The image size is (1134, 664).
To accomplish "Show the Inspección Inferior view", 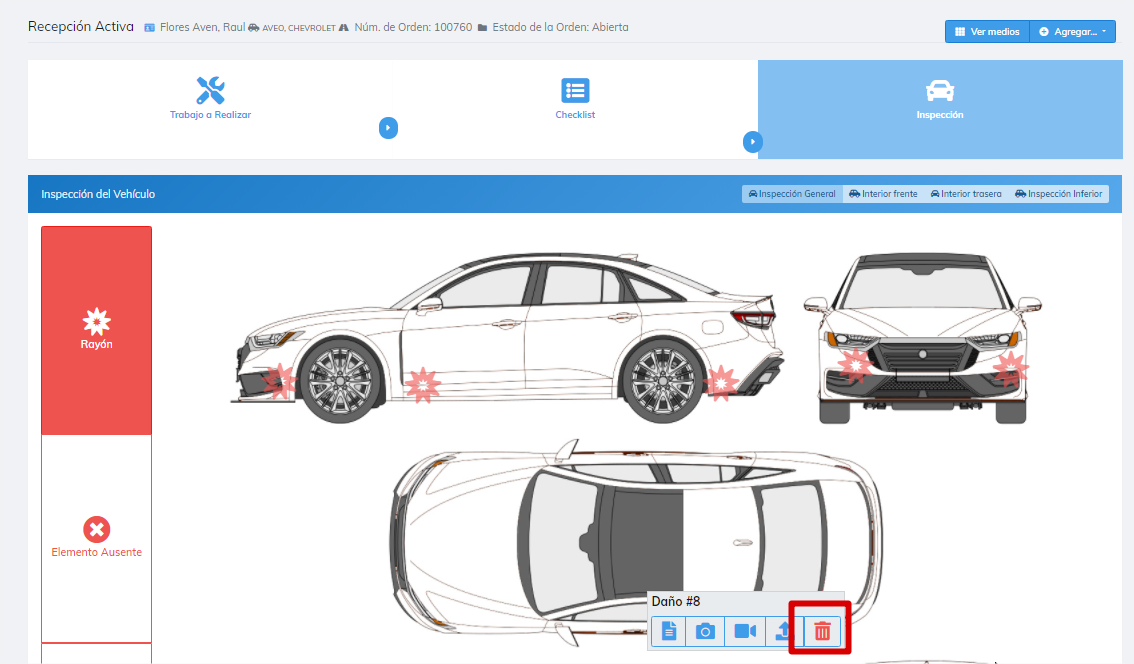I will pyautogui.click(x=1058, y=194).
